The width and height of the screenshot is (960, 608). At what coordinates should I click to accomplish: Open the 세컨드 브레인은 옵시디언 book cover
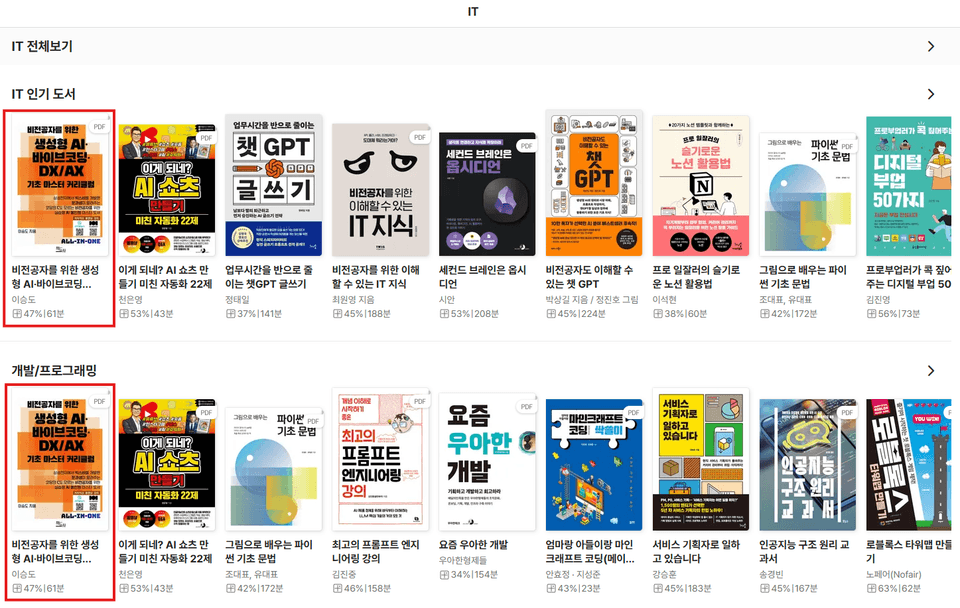(487, 194)
